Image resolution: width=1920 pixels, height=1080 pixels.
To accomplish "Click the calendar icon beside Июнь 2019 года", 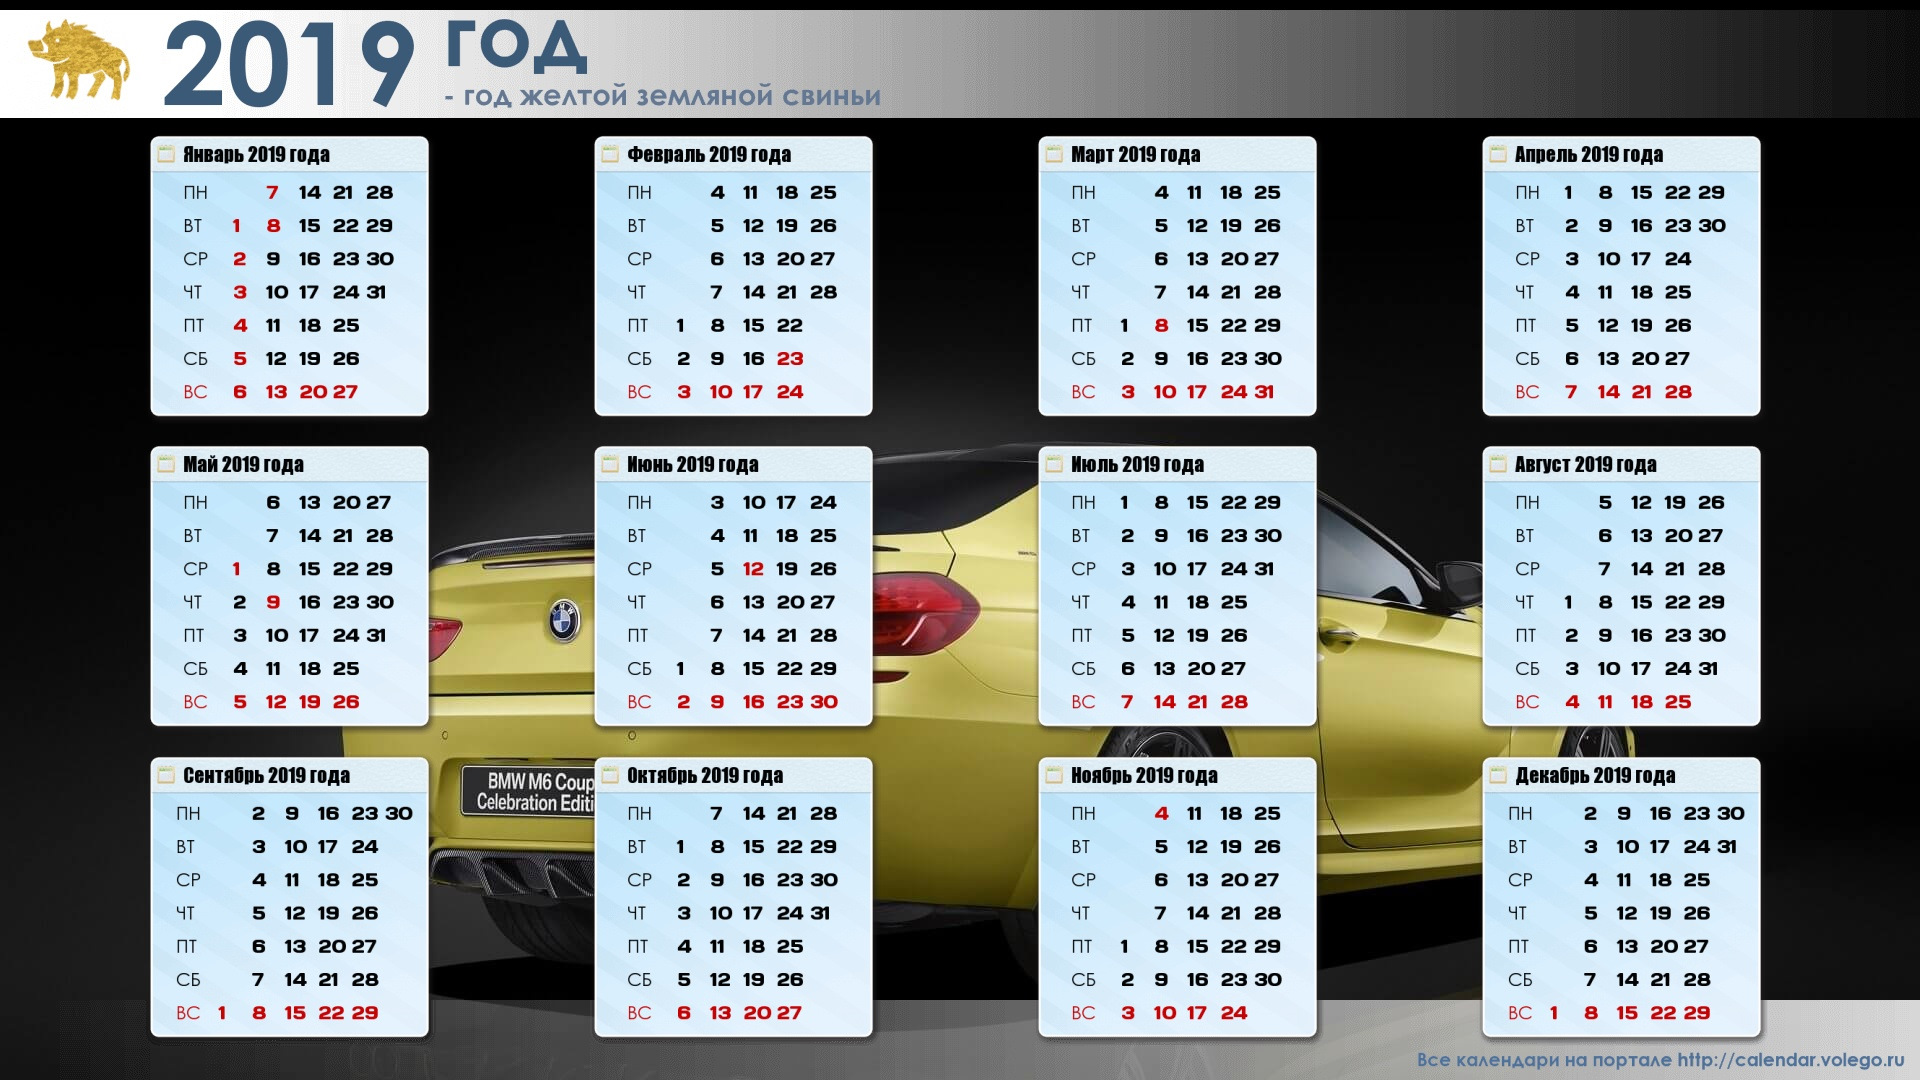I will pos(610,464).
